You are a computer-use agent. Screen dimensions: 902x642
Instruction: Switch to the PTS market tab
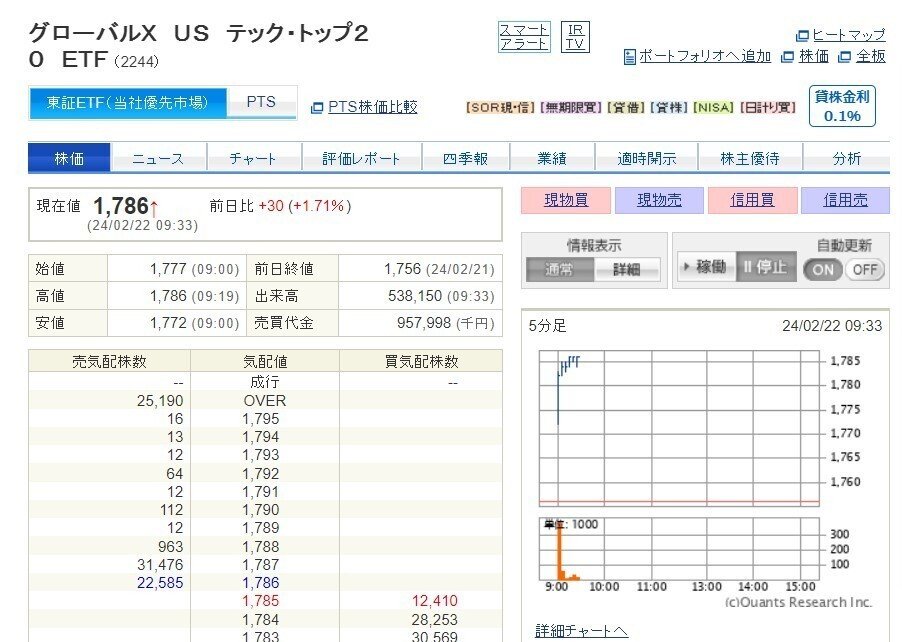[x=262, y=102]
